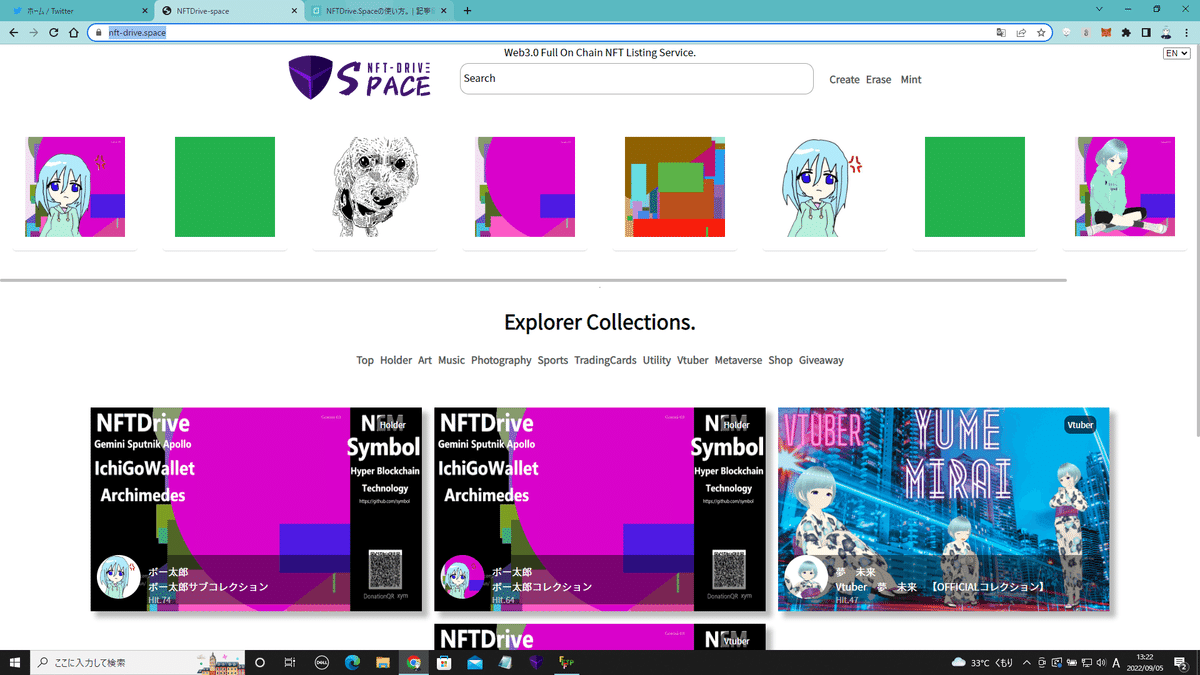Switch to the NFTDrive.Spaceの使い方 tab
The width and height of the screenshot is (1200, 675).
click(379, 10)
